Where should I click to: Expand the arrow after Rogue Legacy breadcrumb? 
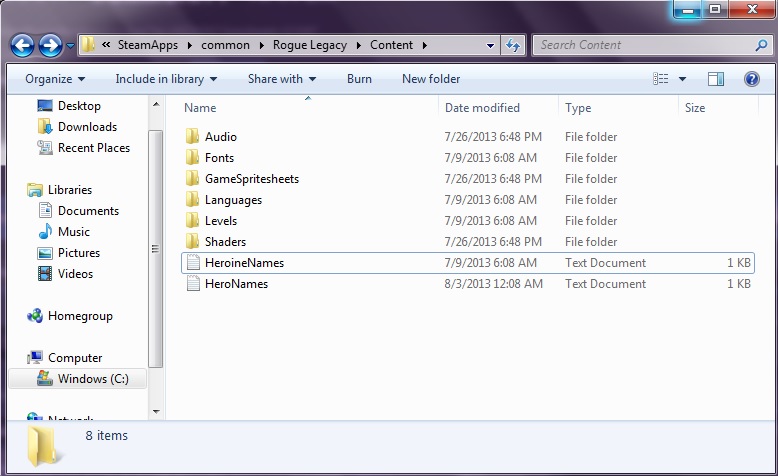point(358,45)
